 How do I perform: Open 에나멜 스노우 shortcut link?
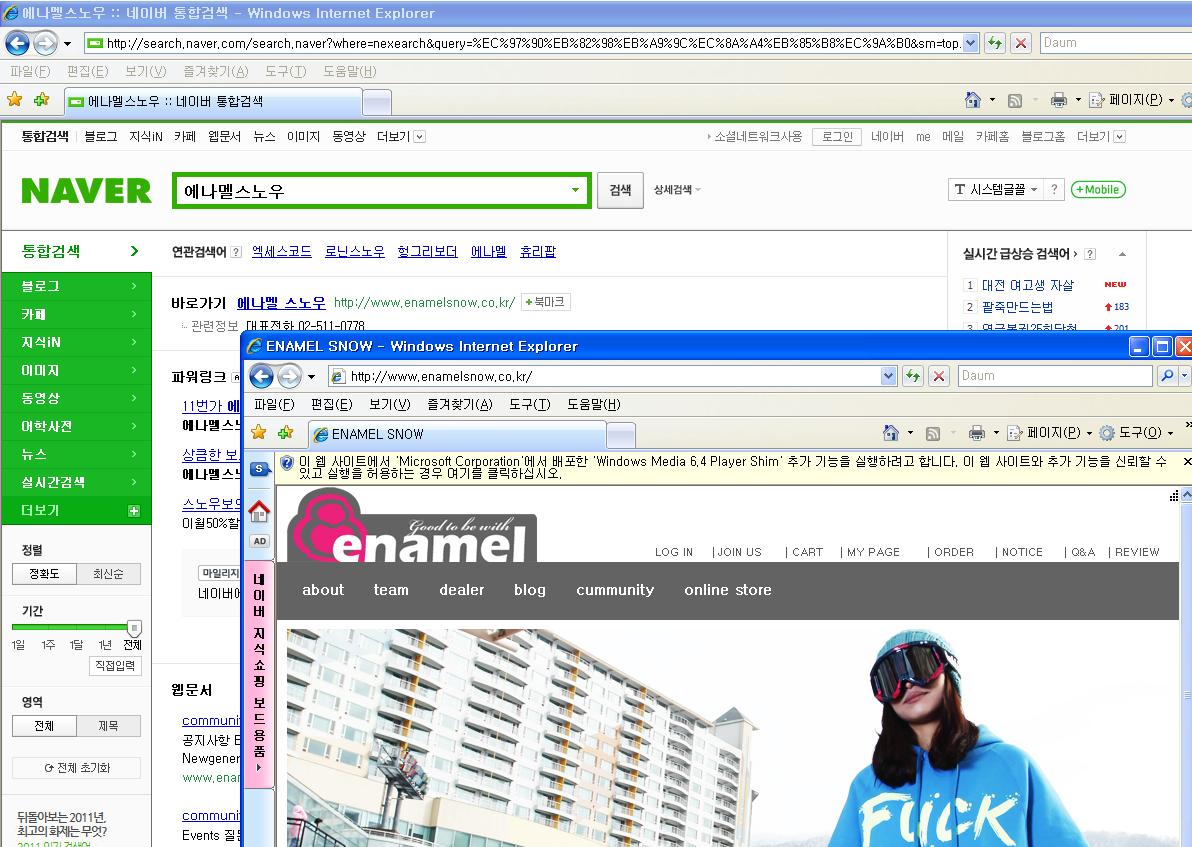281,303
